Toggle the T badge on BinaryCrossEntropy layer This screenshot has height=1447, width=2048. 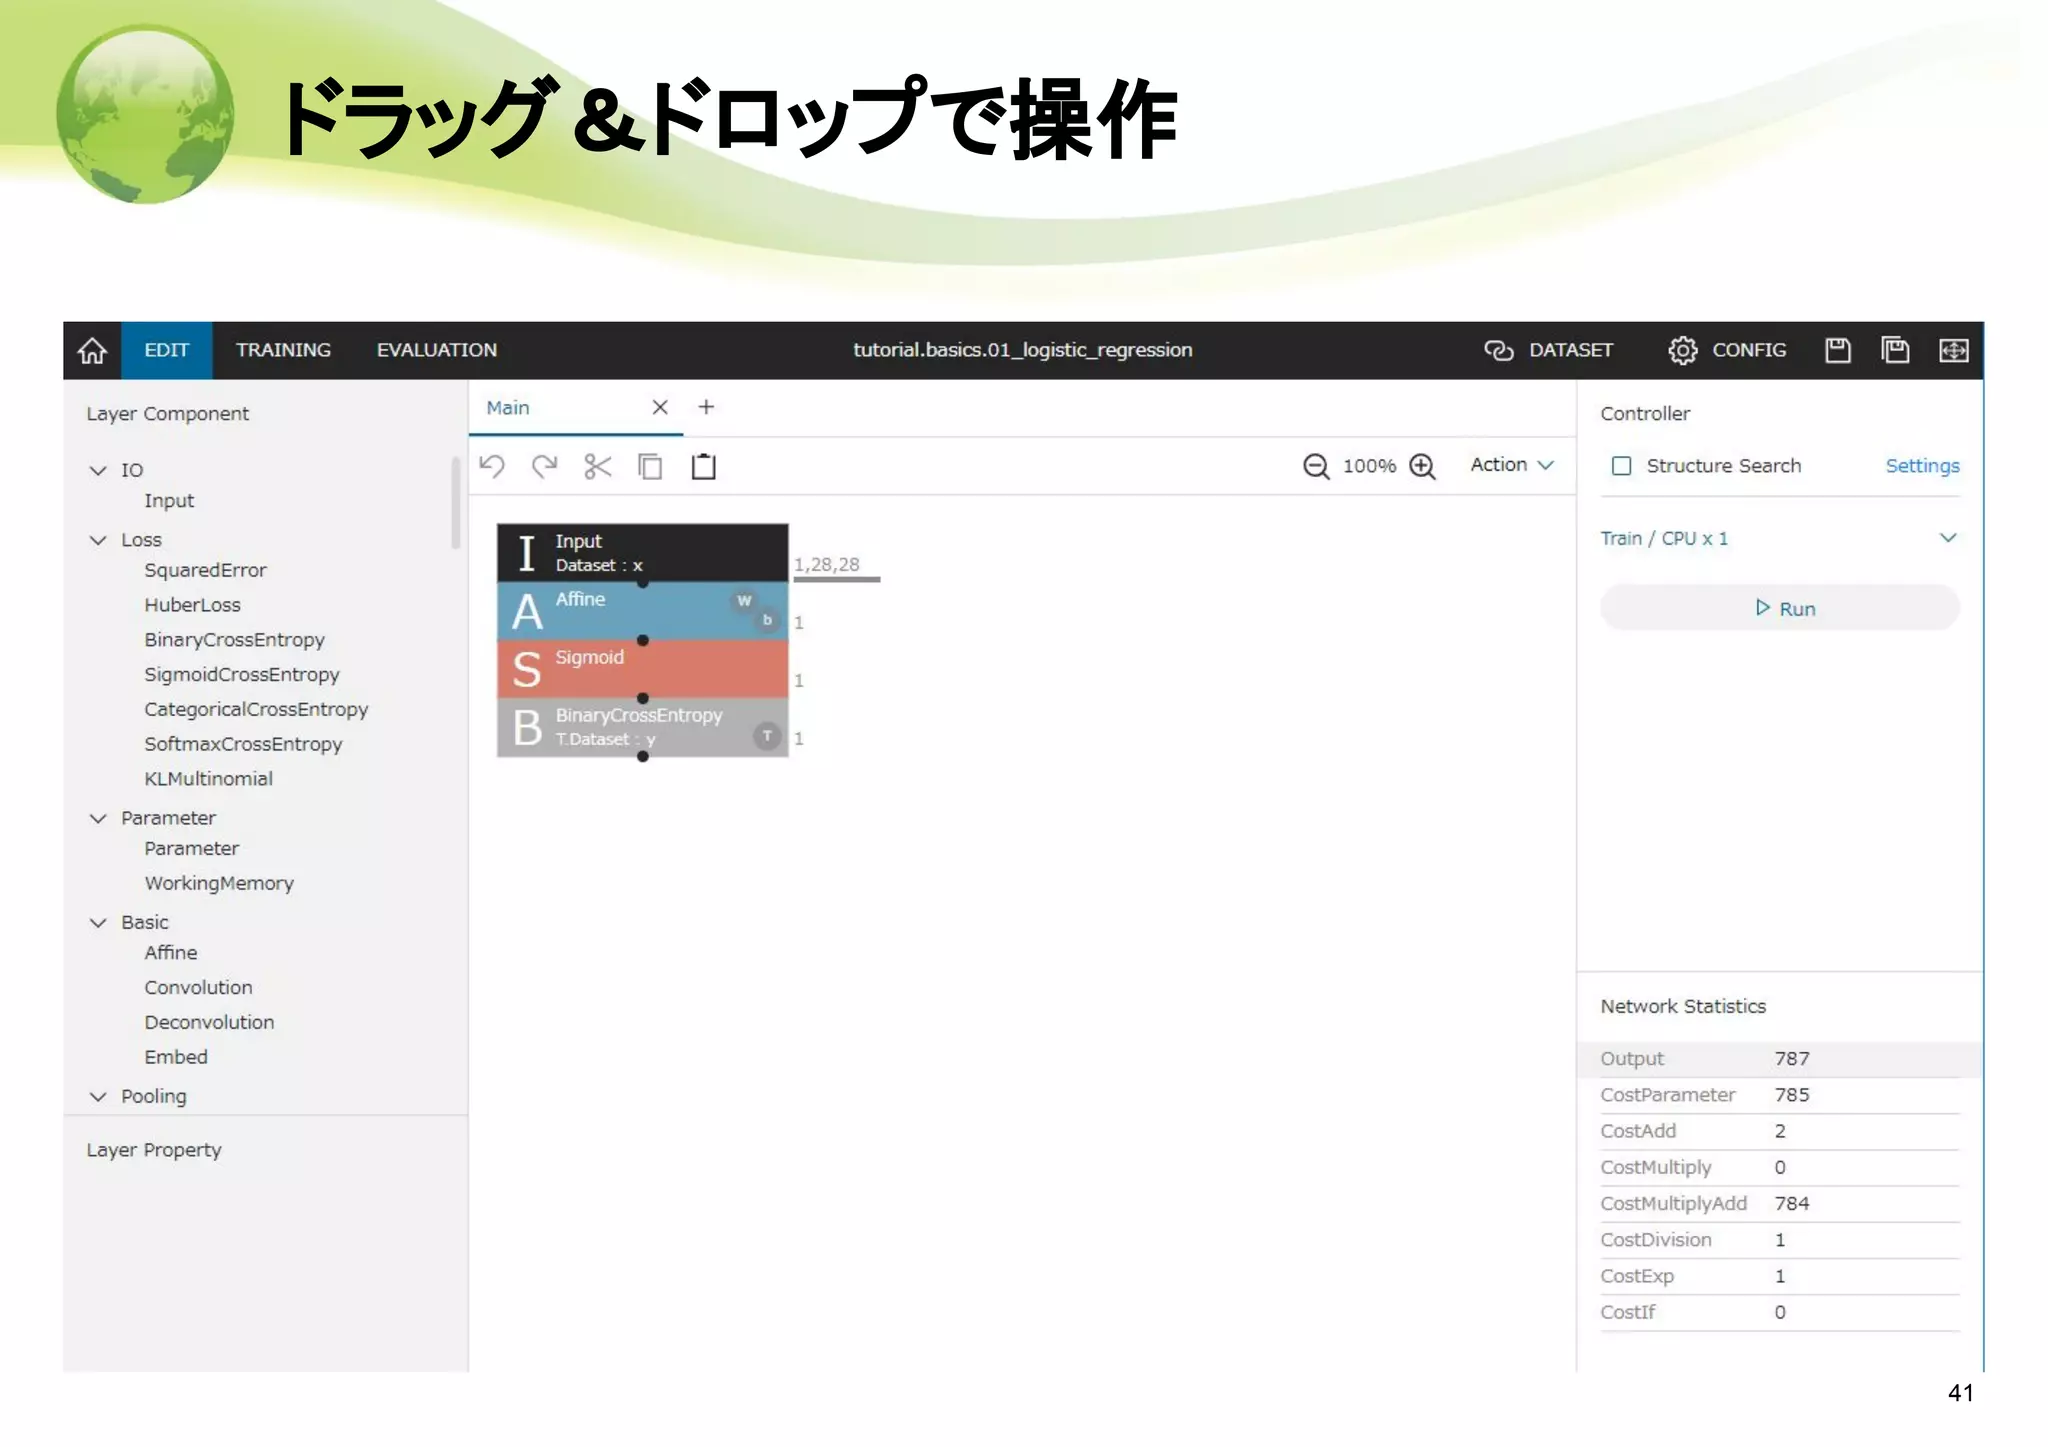click(767, 736)
